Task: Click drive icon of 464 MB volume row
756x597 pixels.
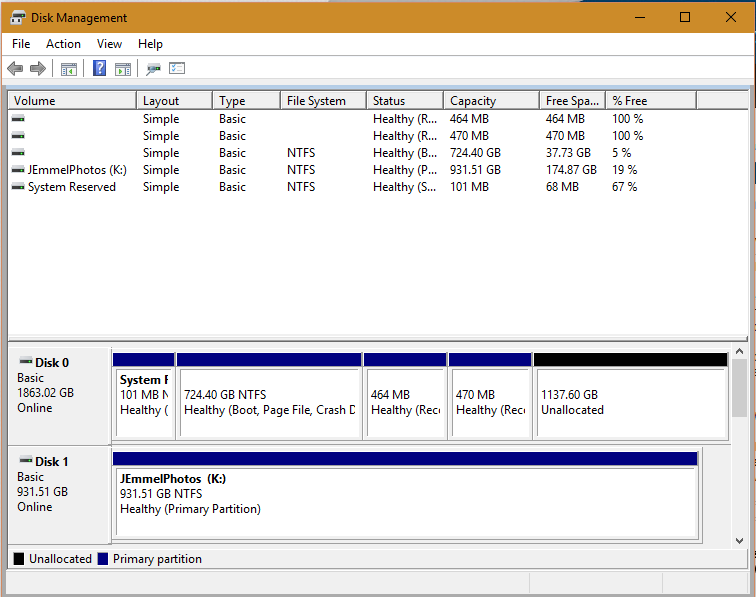Action: (x=18, y=119)
